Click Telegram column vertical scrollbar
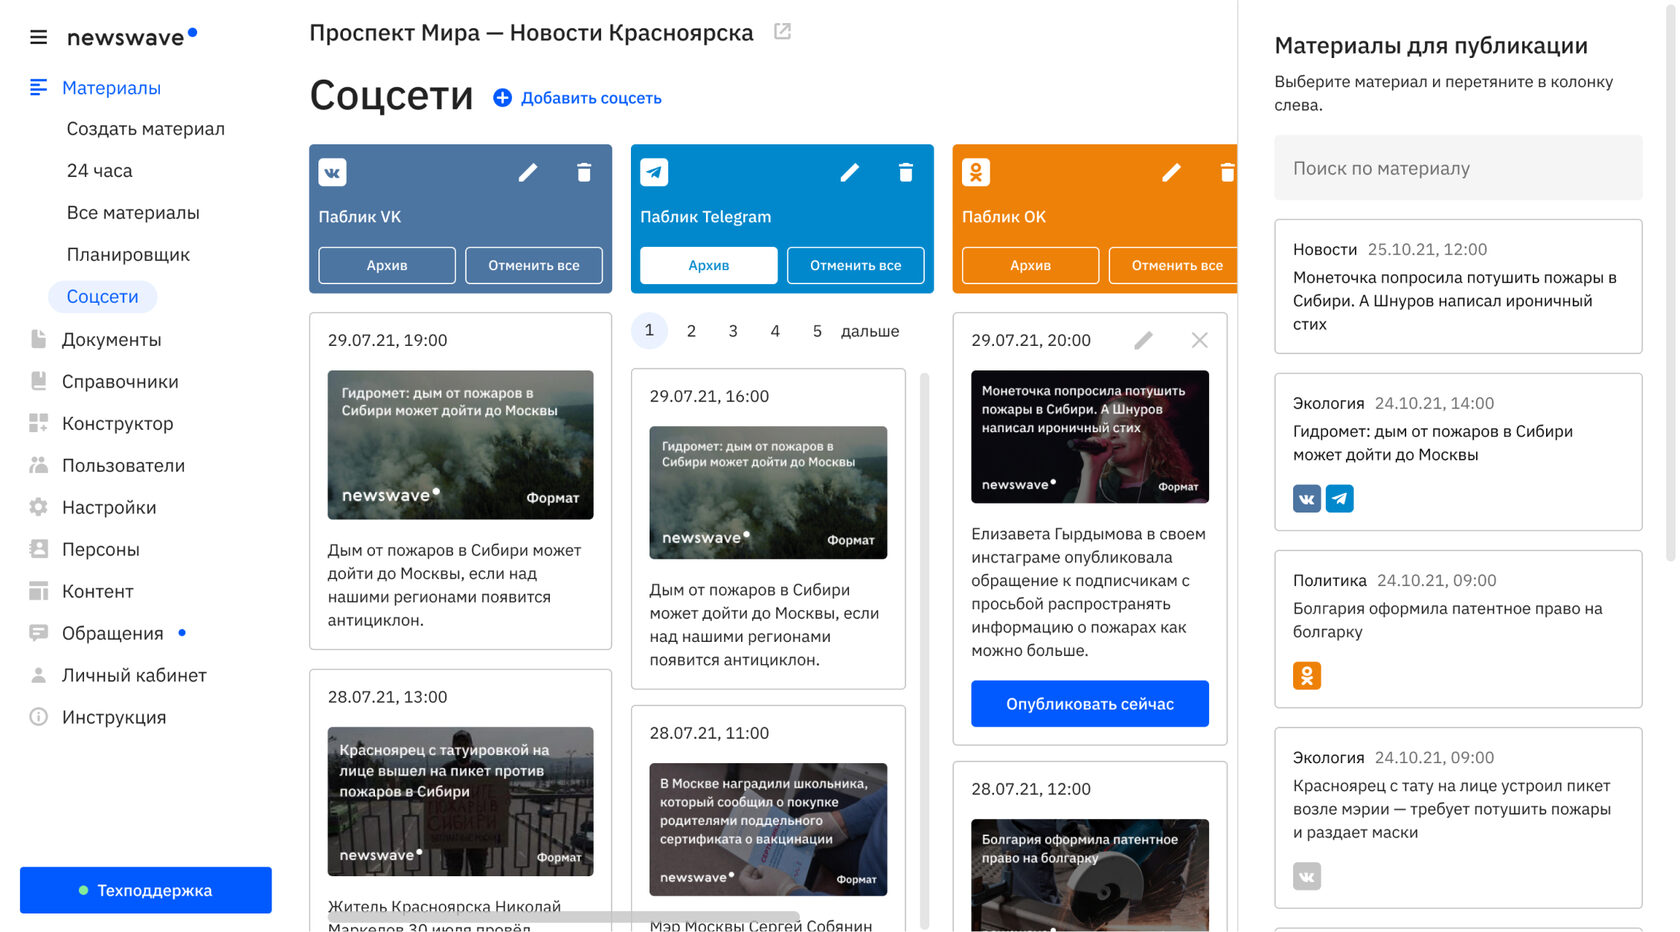Screen dimensions: 1680x932 (x=924, y=650)
